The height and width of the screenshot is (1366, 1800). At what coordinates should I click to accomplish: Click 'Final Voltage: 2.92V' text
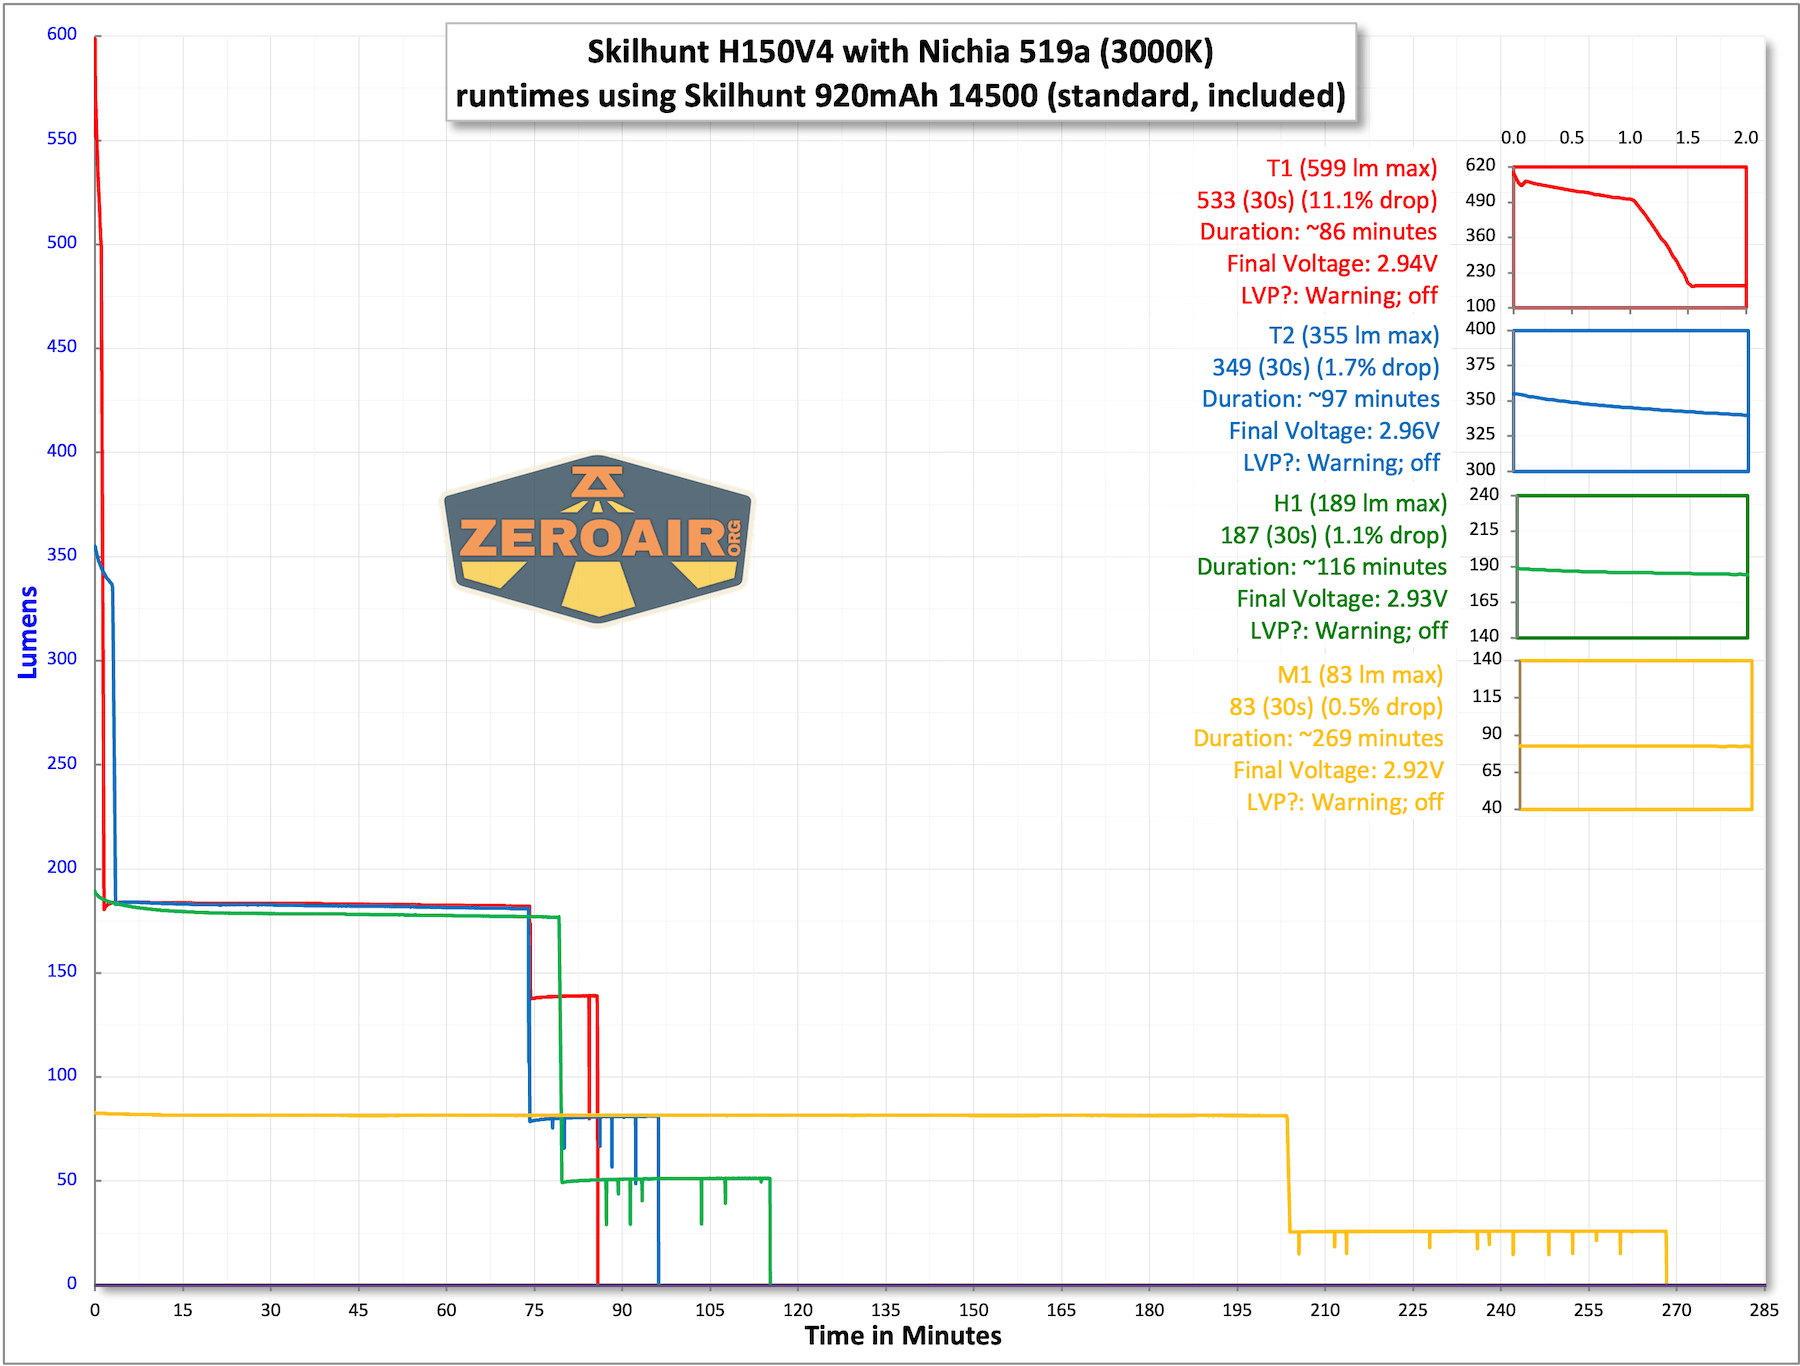coord(1338,771)
